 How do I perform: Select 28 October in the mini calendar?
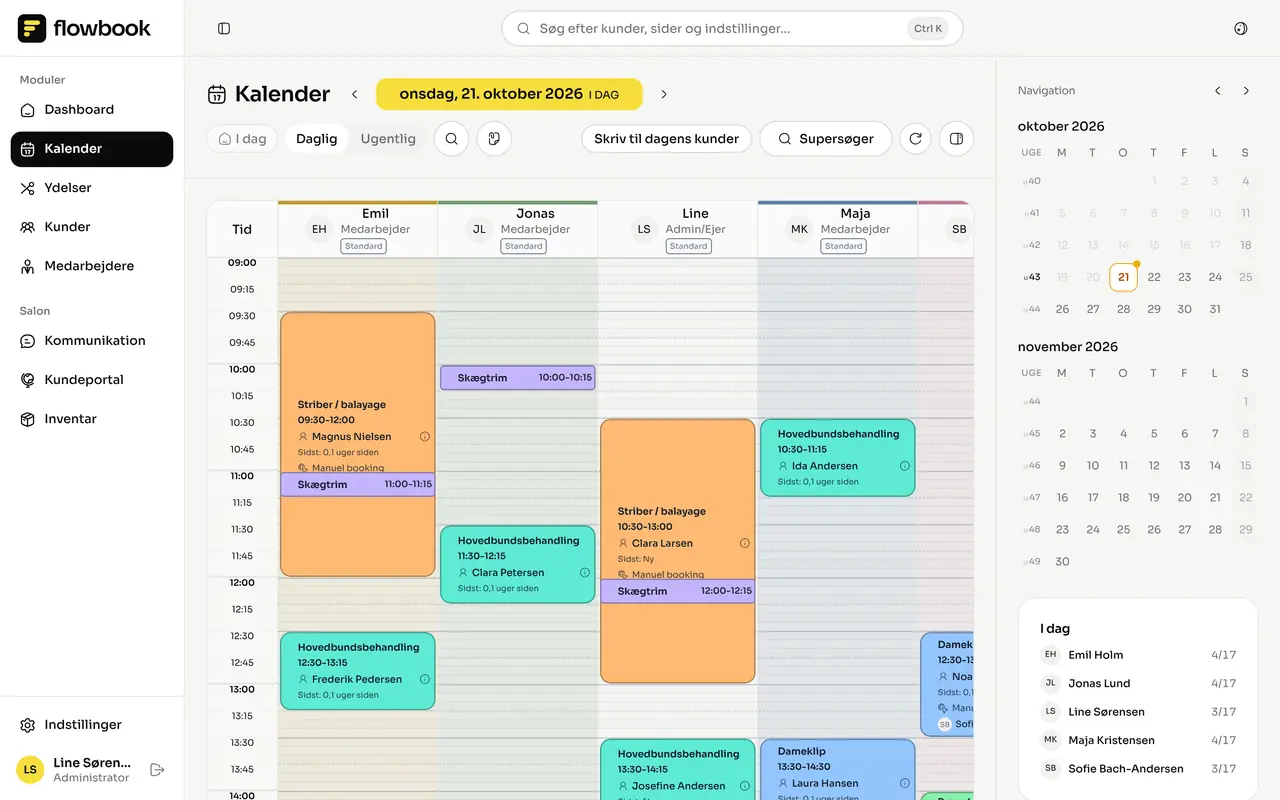pyautogui.click(x=1124, y=309)
